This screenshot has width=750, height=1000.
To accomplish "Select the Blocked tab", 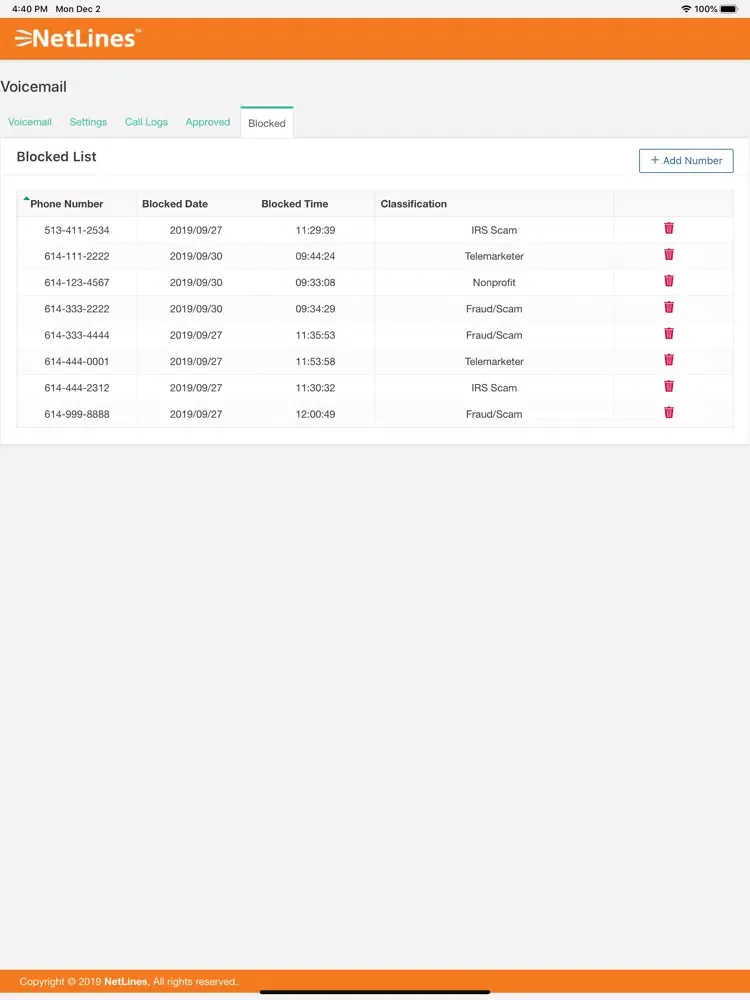I will [x=267, y=123].
